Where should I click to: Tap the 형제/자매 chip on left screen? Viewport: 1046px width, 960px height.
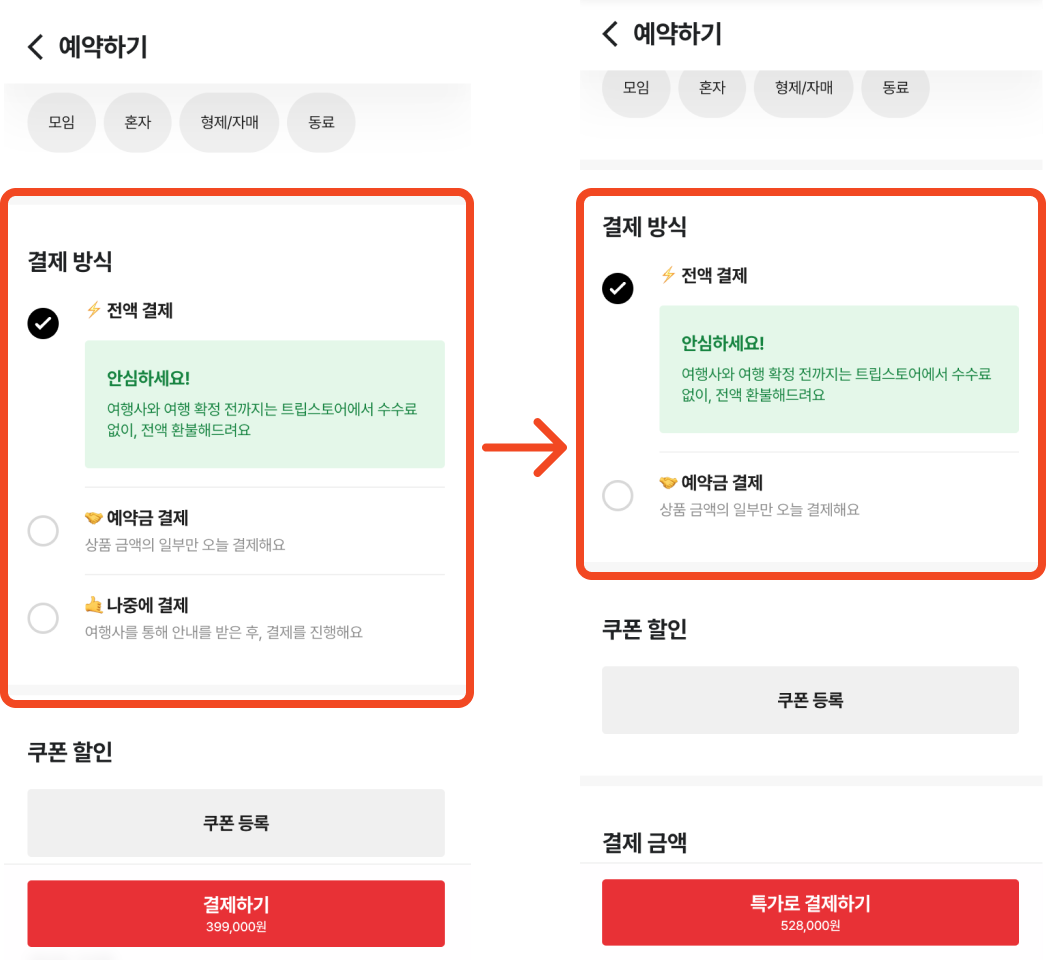click(229, 123)
